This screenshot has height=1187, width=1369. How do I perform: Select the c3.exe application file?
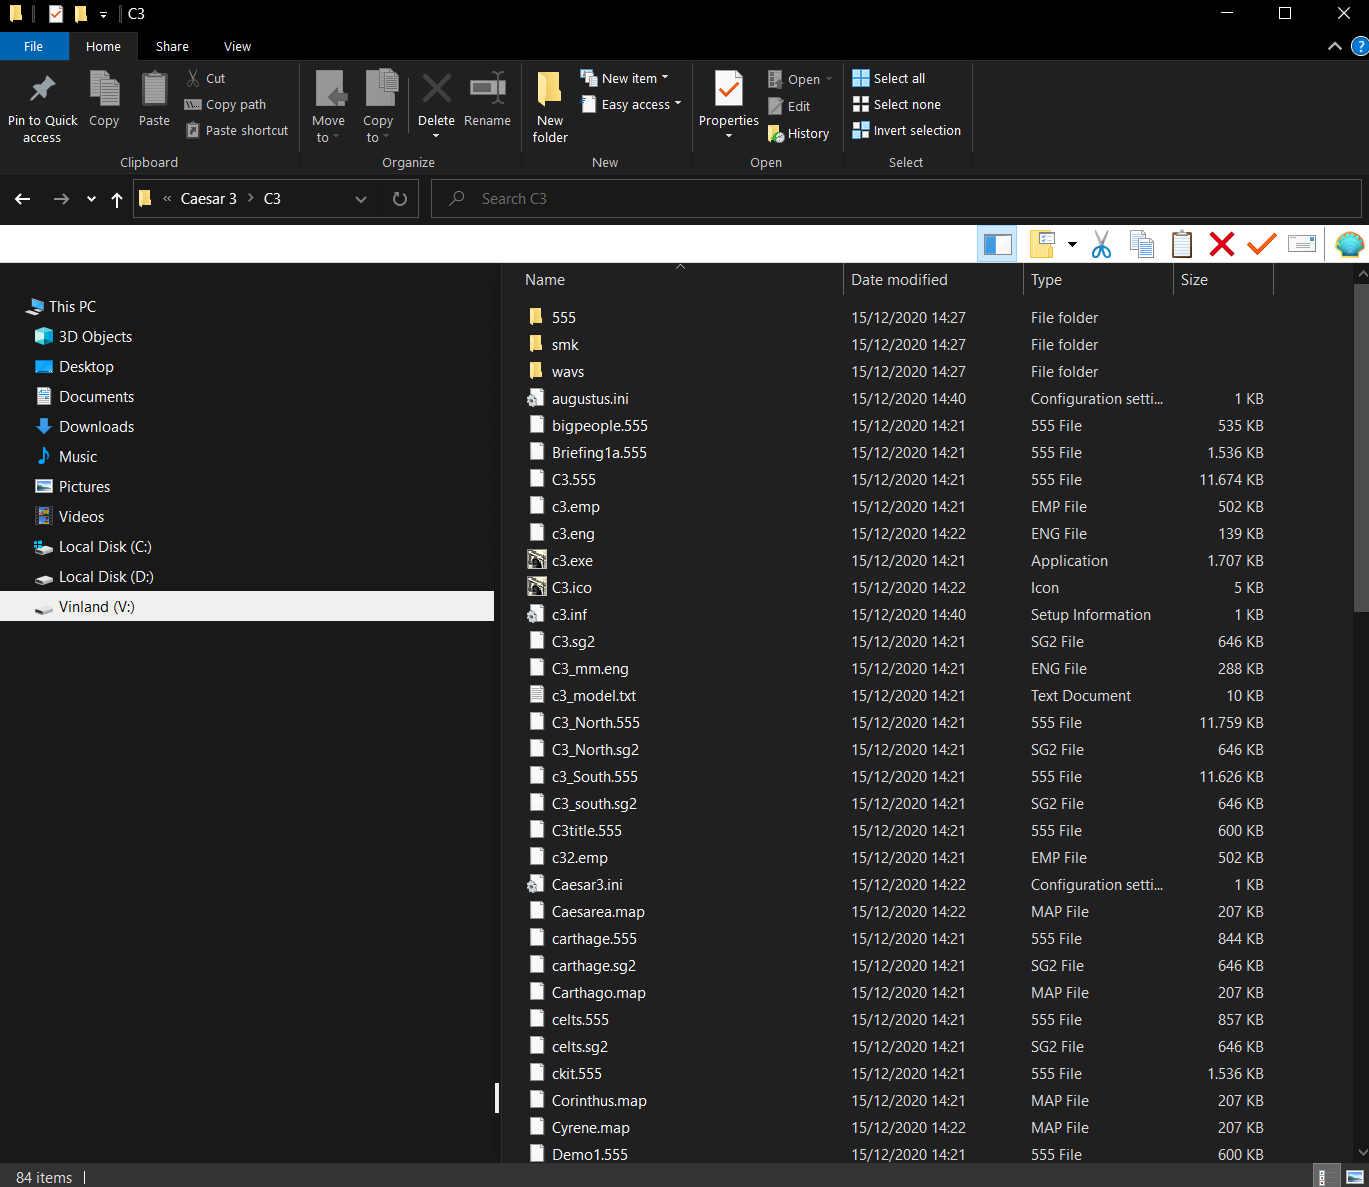pos(572,560)
